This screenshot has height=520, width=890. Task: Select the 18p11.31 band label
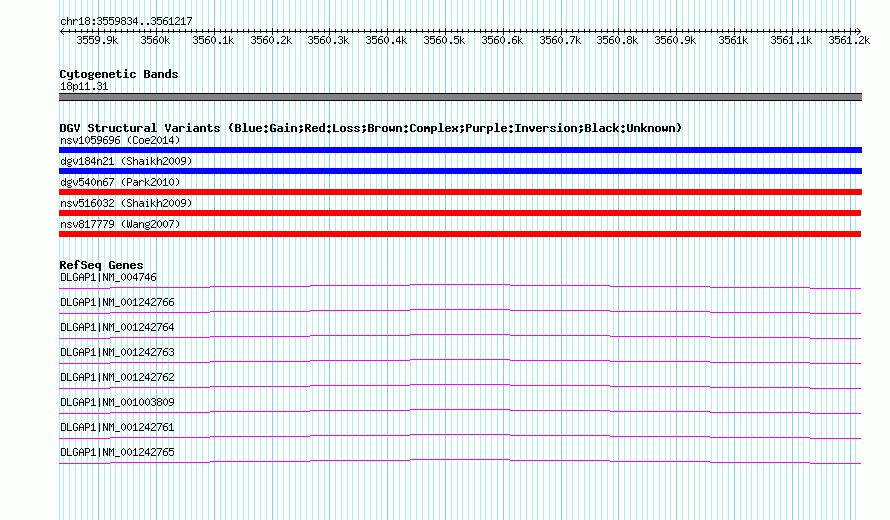[84, 86]
